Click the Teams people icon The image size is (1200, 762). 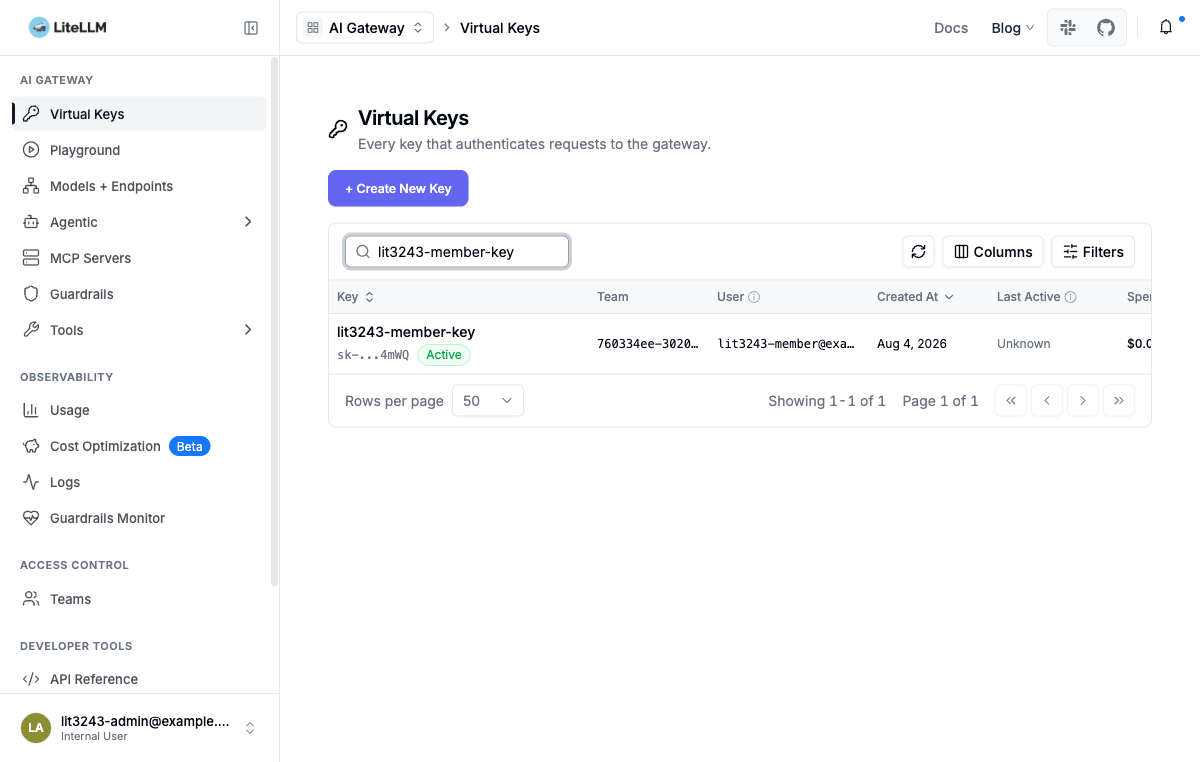coord(31,599)
